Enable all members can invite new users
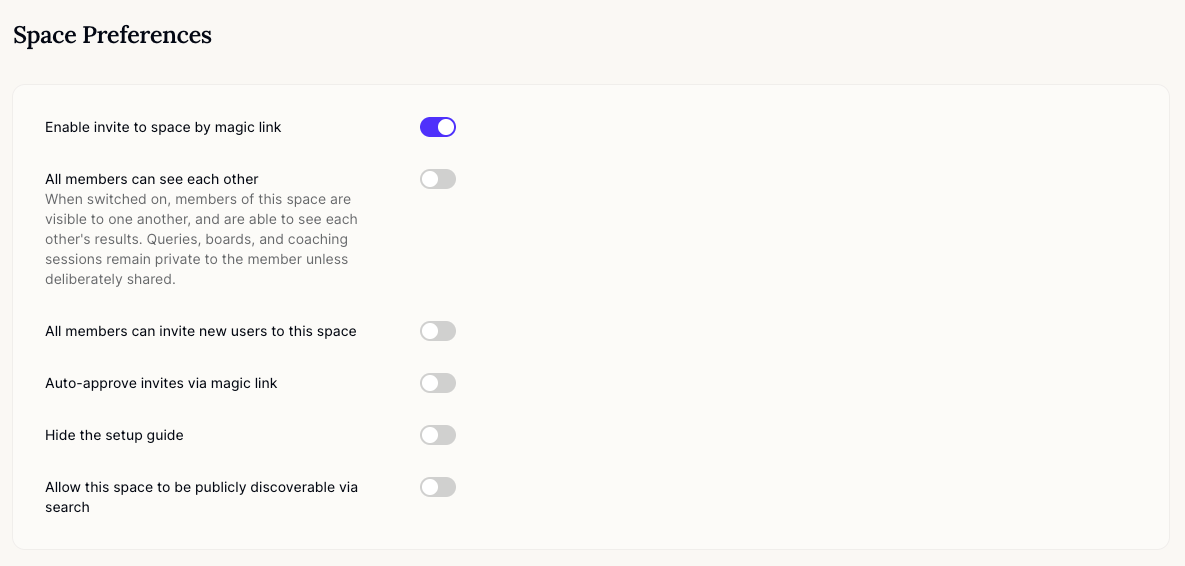Screen dimensions: 1185x566 [x=438, y=331]
